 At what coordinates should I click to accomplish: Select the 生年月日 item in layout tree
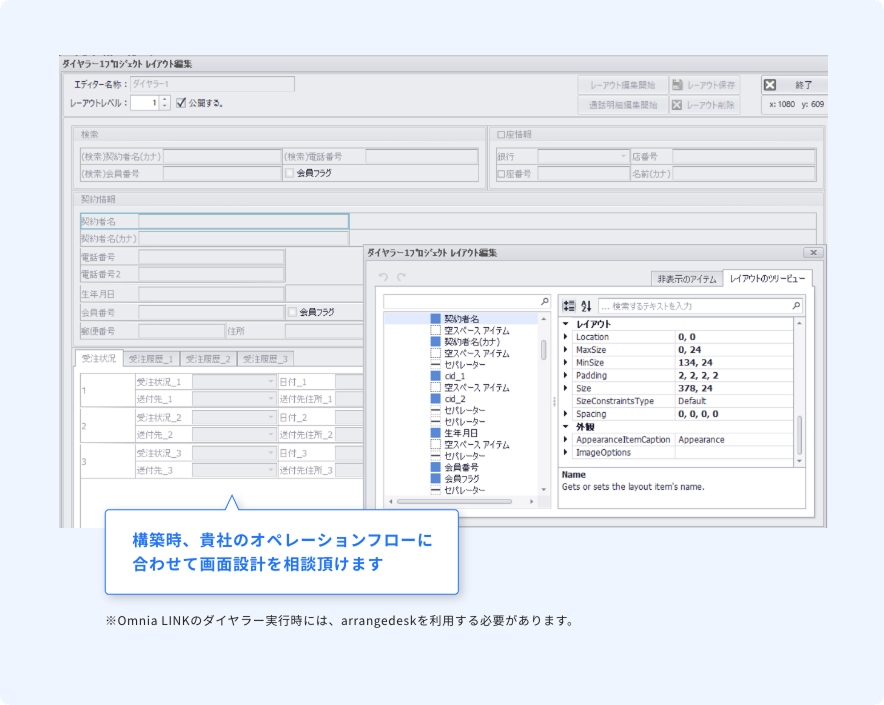click(x=460, y=433)
